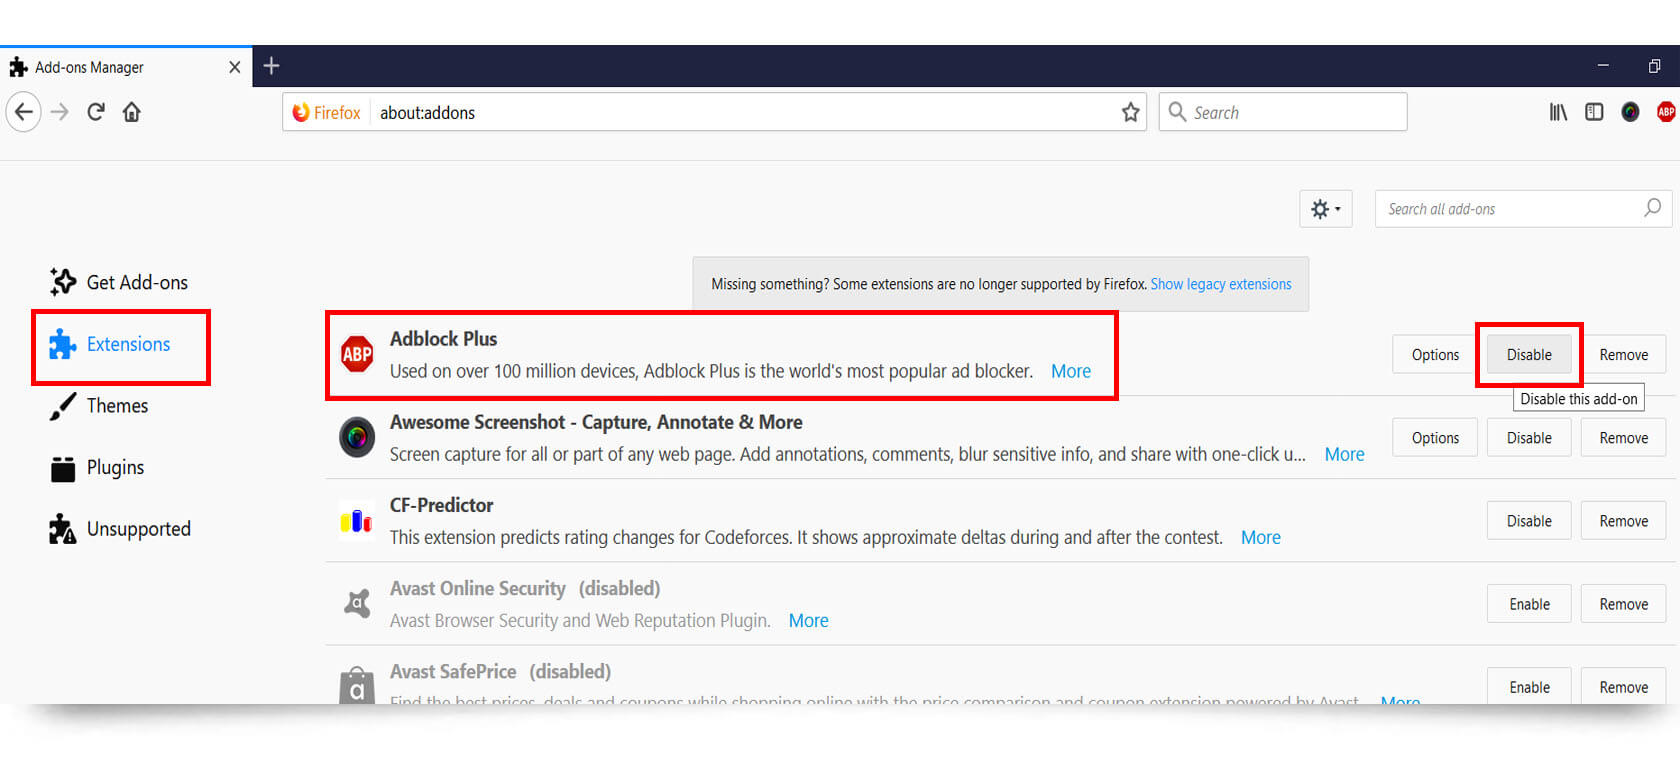
Task: Disable the CF-Predictor extension
Action: click(1529, 521)
